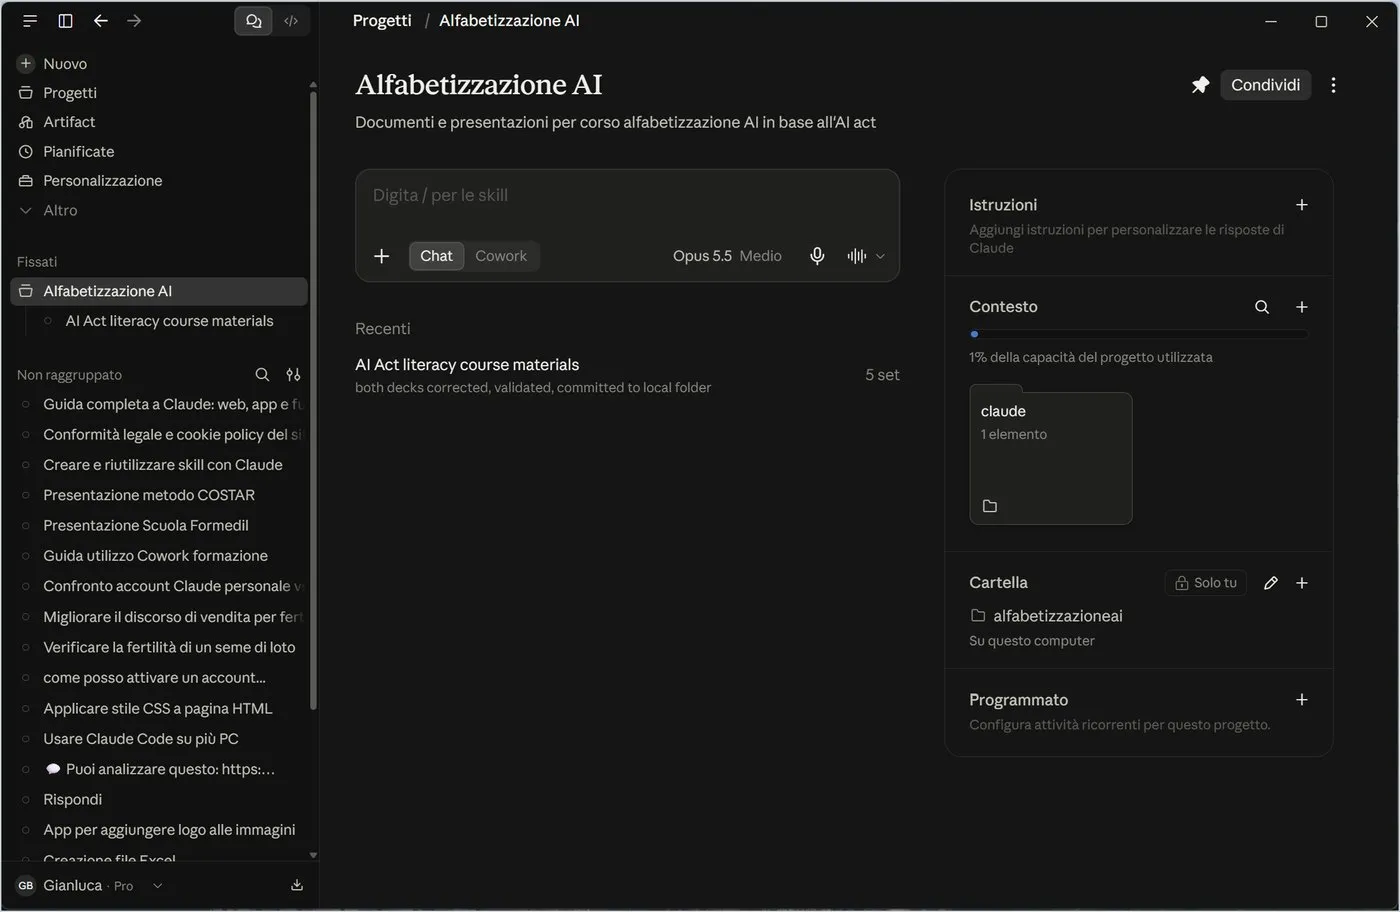1400x912 pixels.
Task: Start a new chat with Nuovo
Action: click(65, 64)
